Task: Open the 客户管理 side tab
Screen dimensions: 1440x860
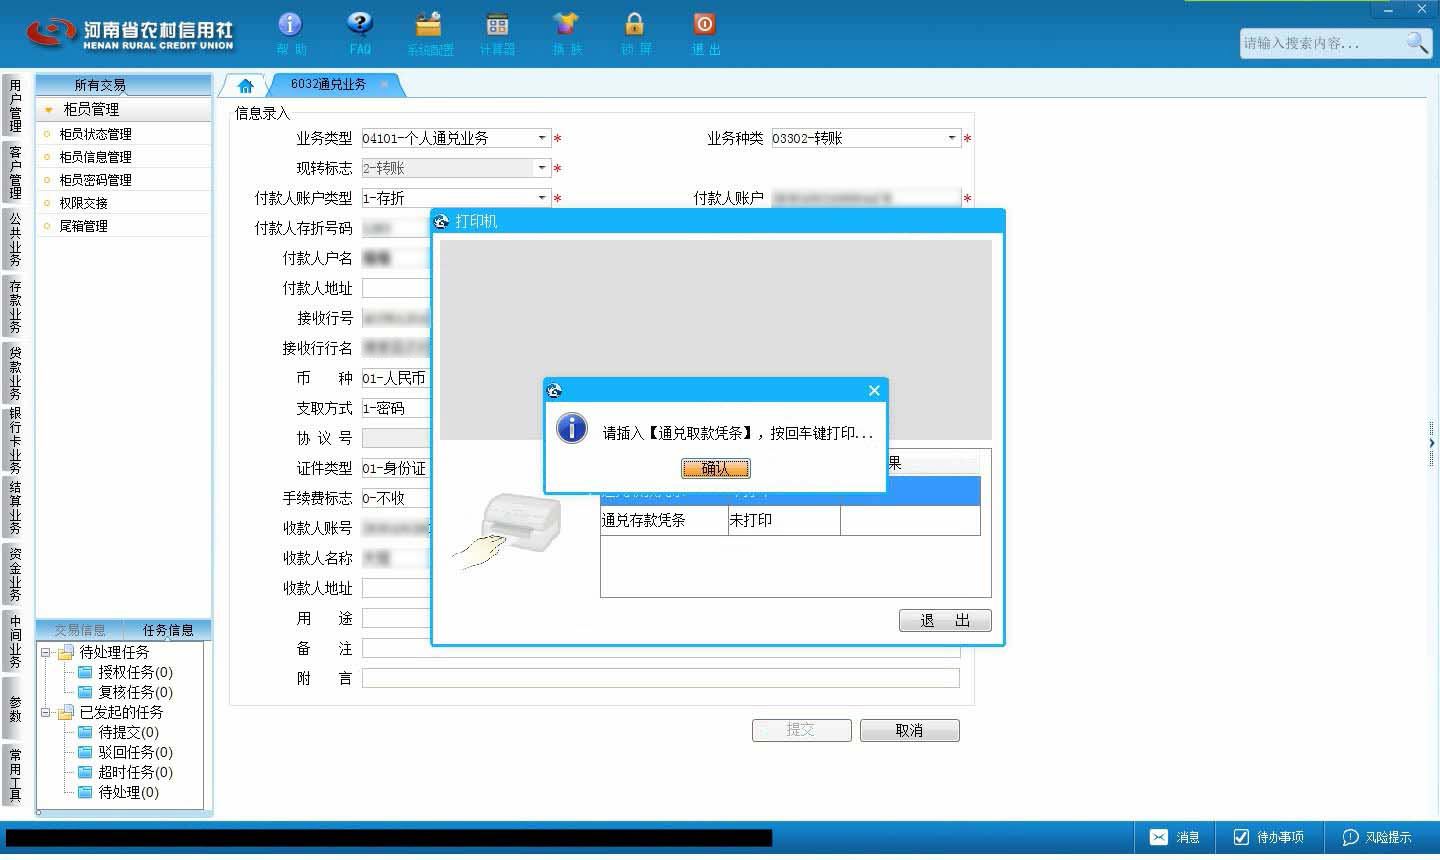Action: point(15,172)
